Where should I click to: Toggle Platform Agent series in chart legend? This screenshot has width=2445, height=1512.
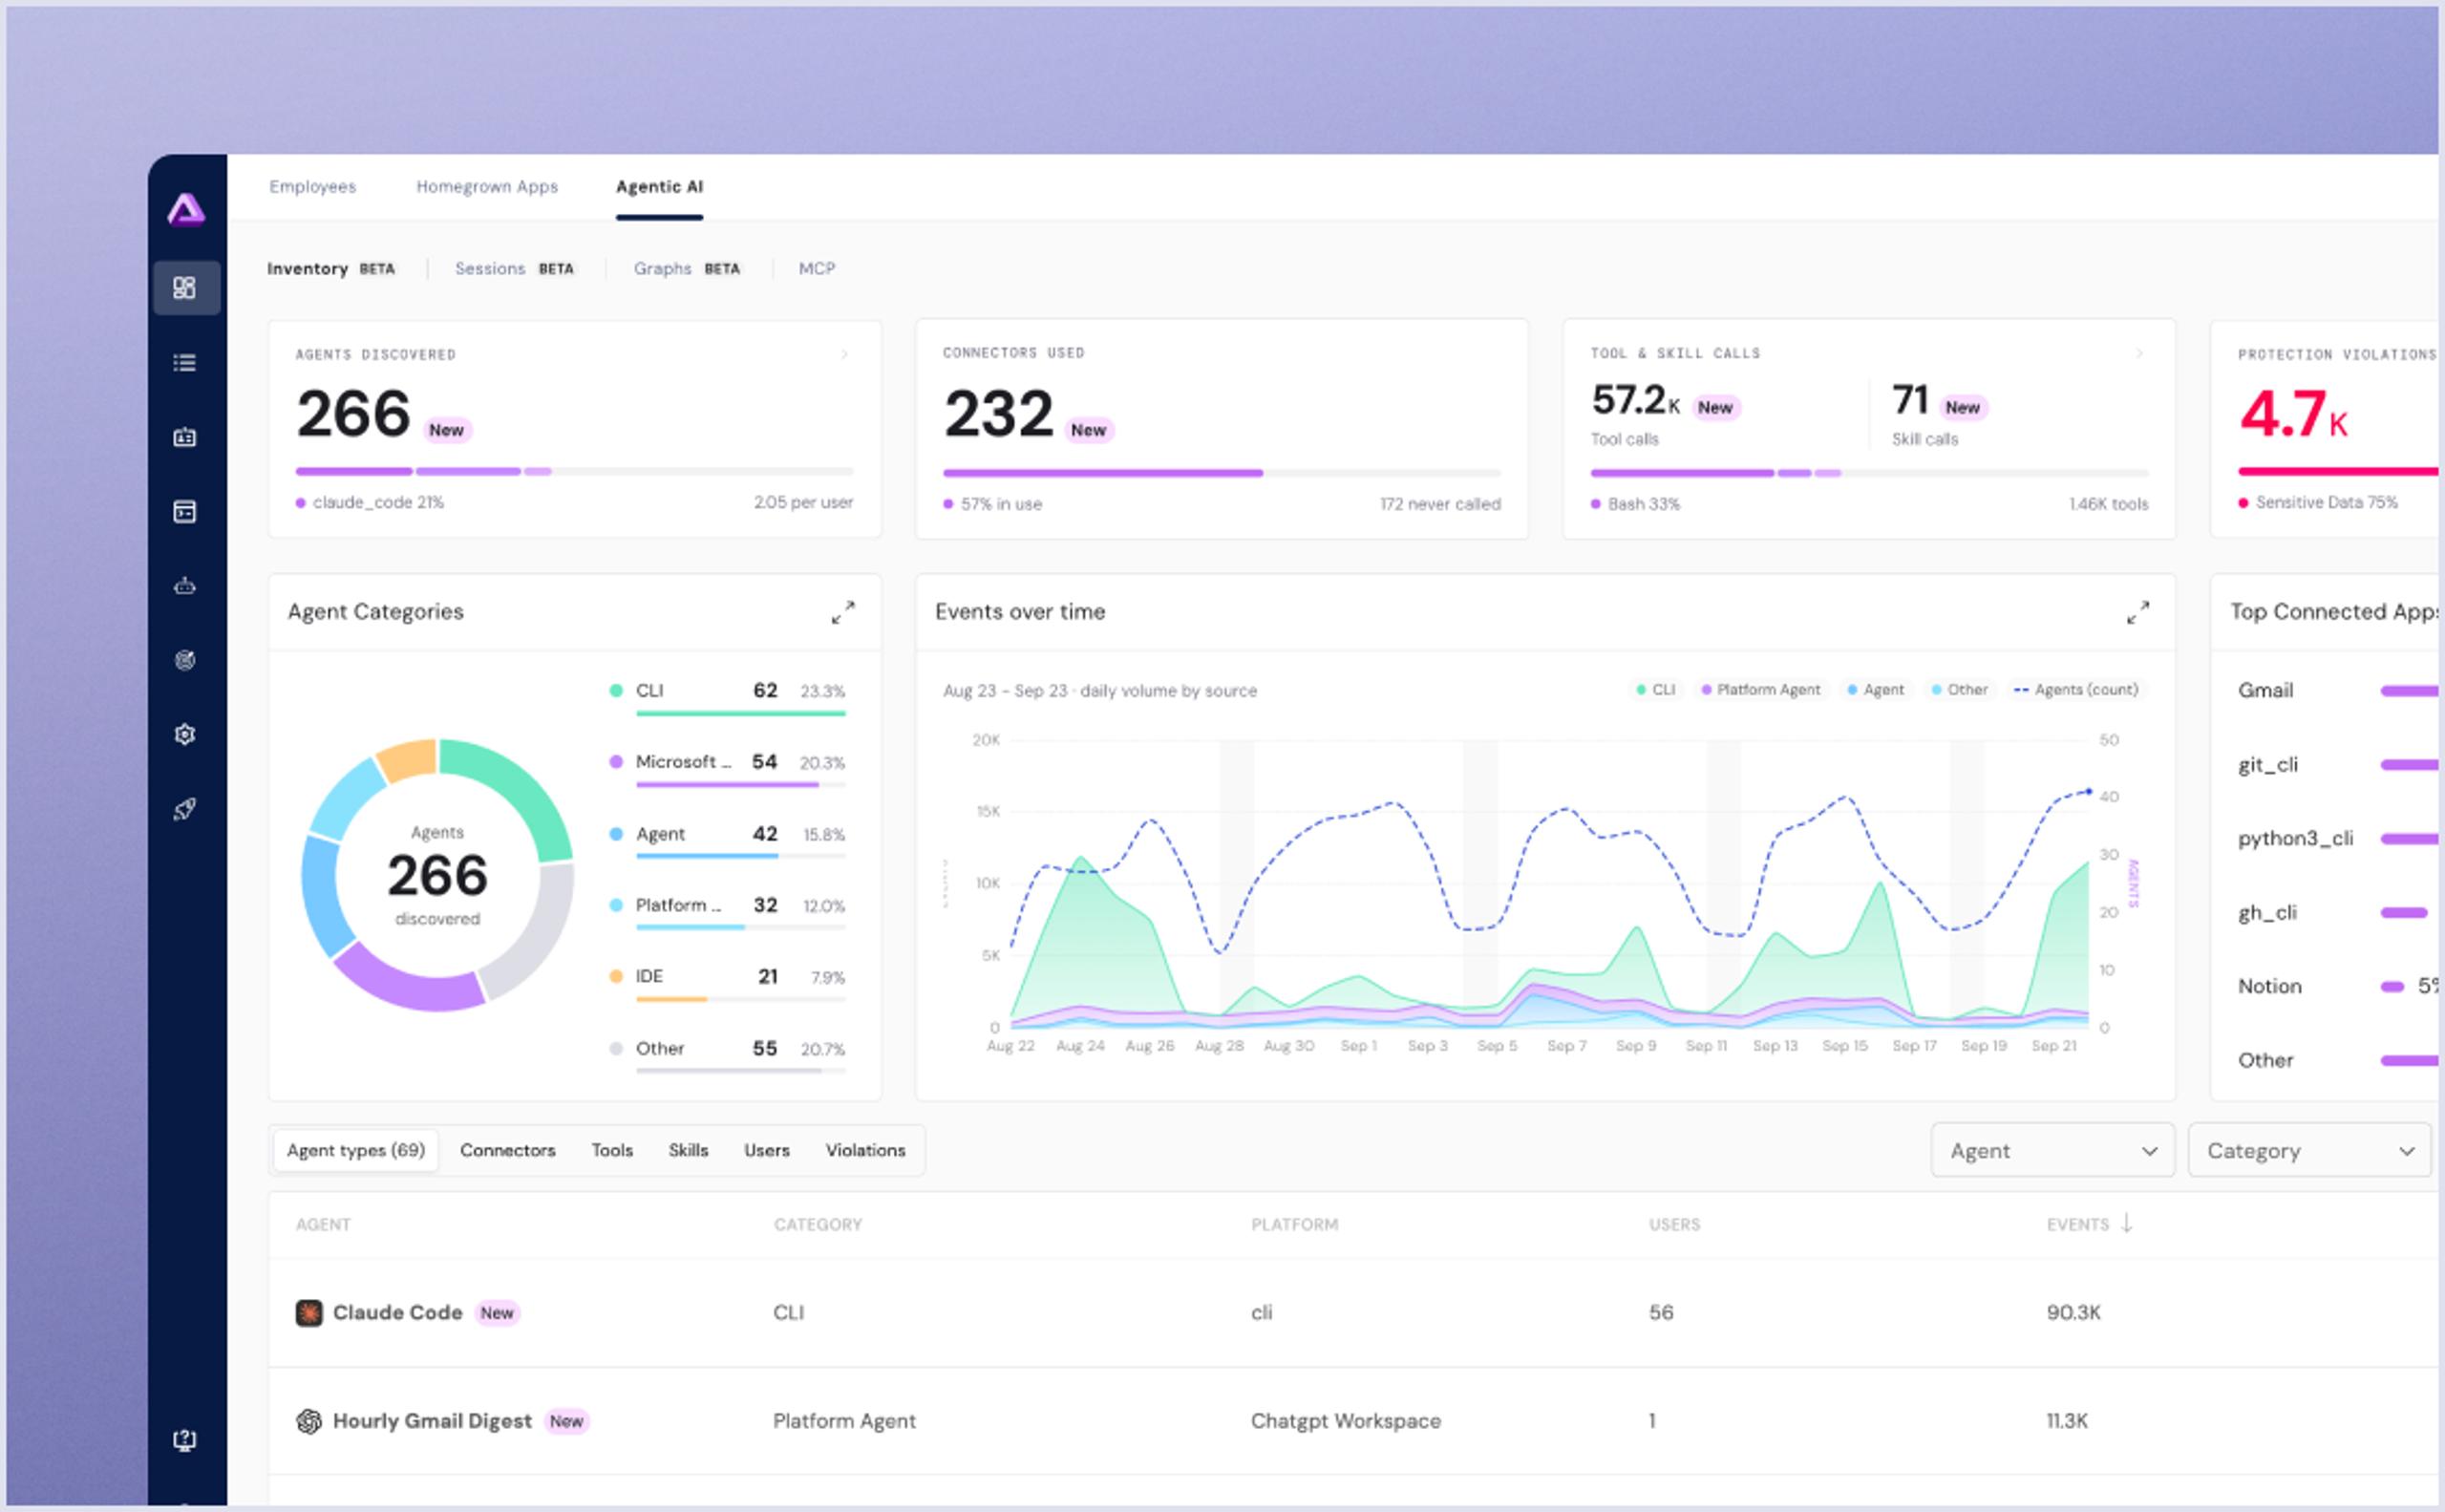(x=1761, y=690)
